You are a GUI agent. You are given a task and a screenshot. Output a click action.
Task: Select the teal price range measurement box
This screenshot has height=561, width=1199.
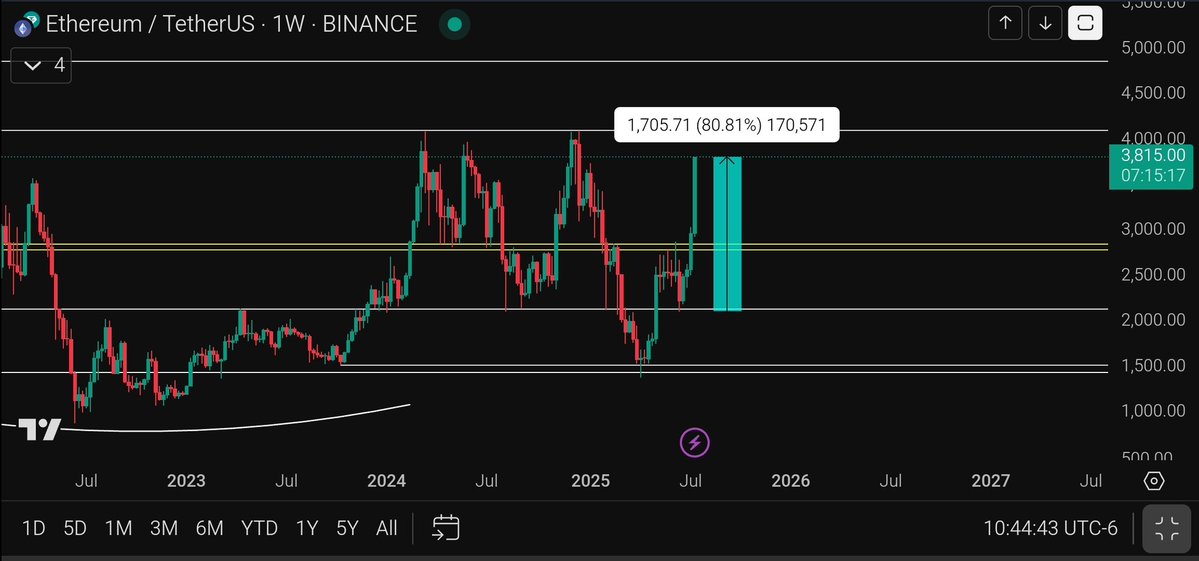[727, 233]
